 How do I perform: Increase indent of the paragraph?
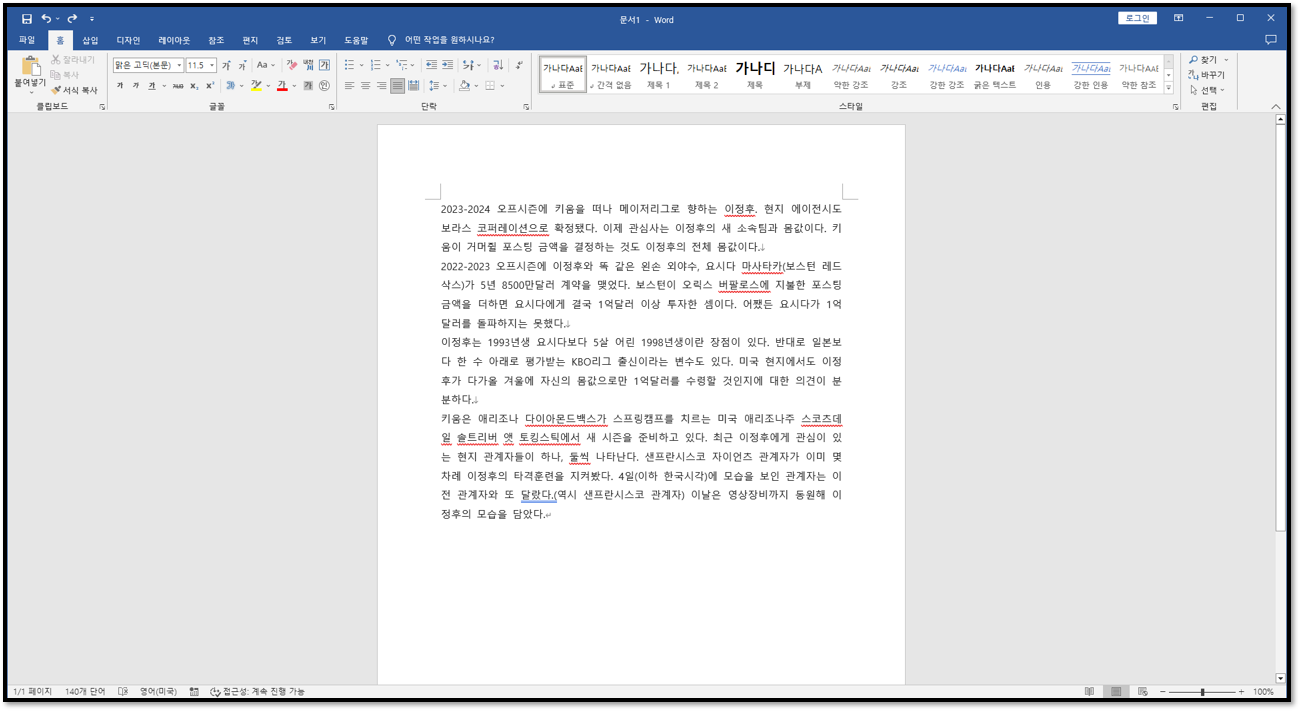click(x=447, y=65)
